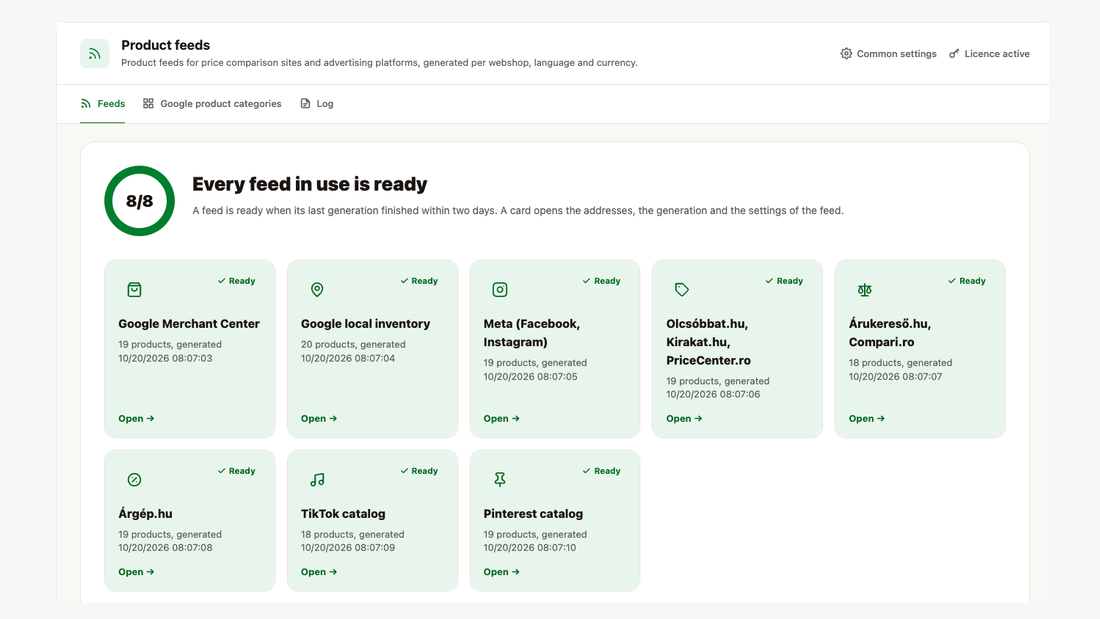1100x619 pixels.
Task: Click the Árukereső.hu, Compari.ro card title
Action: pos(890,333)
